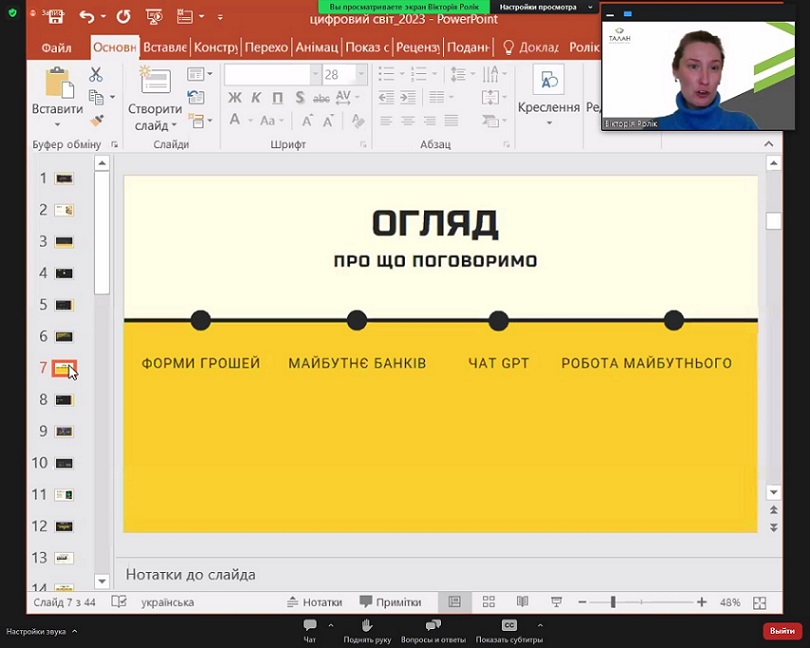Select slide 9 thumbnail
The width and height of the screenshot is (810, 648).
click(x=64, y=431)
